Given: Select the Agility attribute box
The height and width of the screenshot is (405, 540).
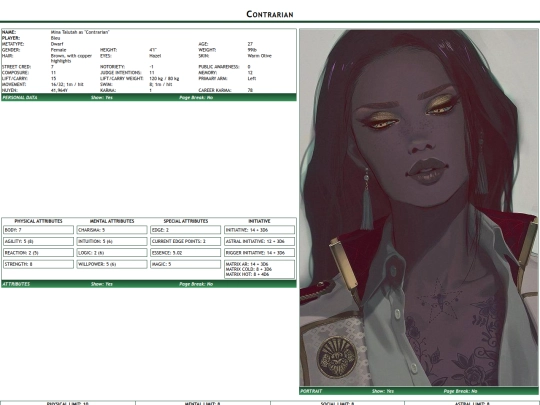Looking at the screenshot, I should 38,241.
